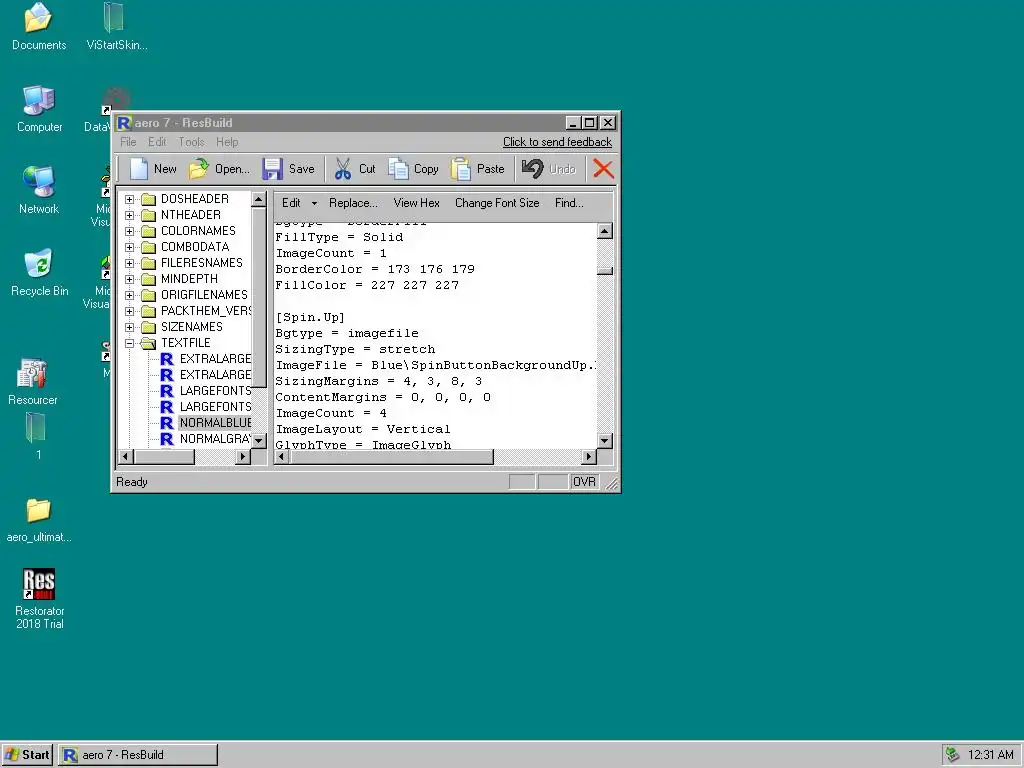Click the Windows Start button

27,755
